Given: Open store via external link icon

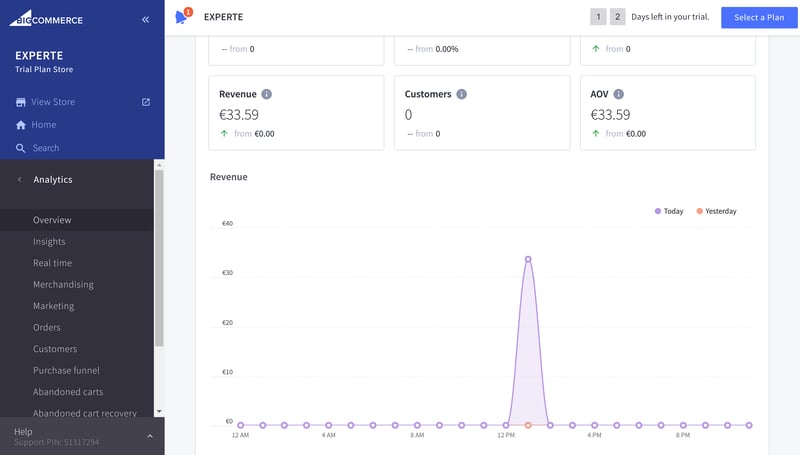Looking at the screenshot, I should pos(146,102).
